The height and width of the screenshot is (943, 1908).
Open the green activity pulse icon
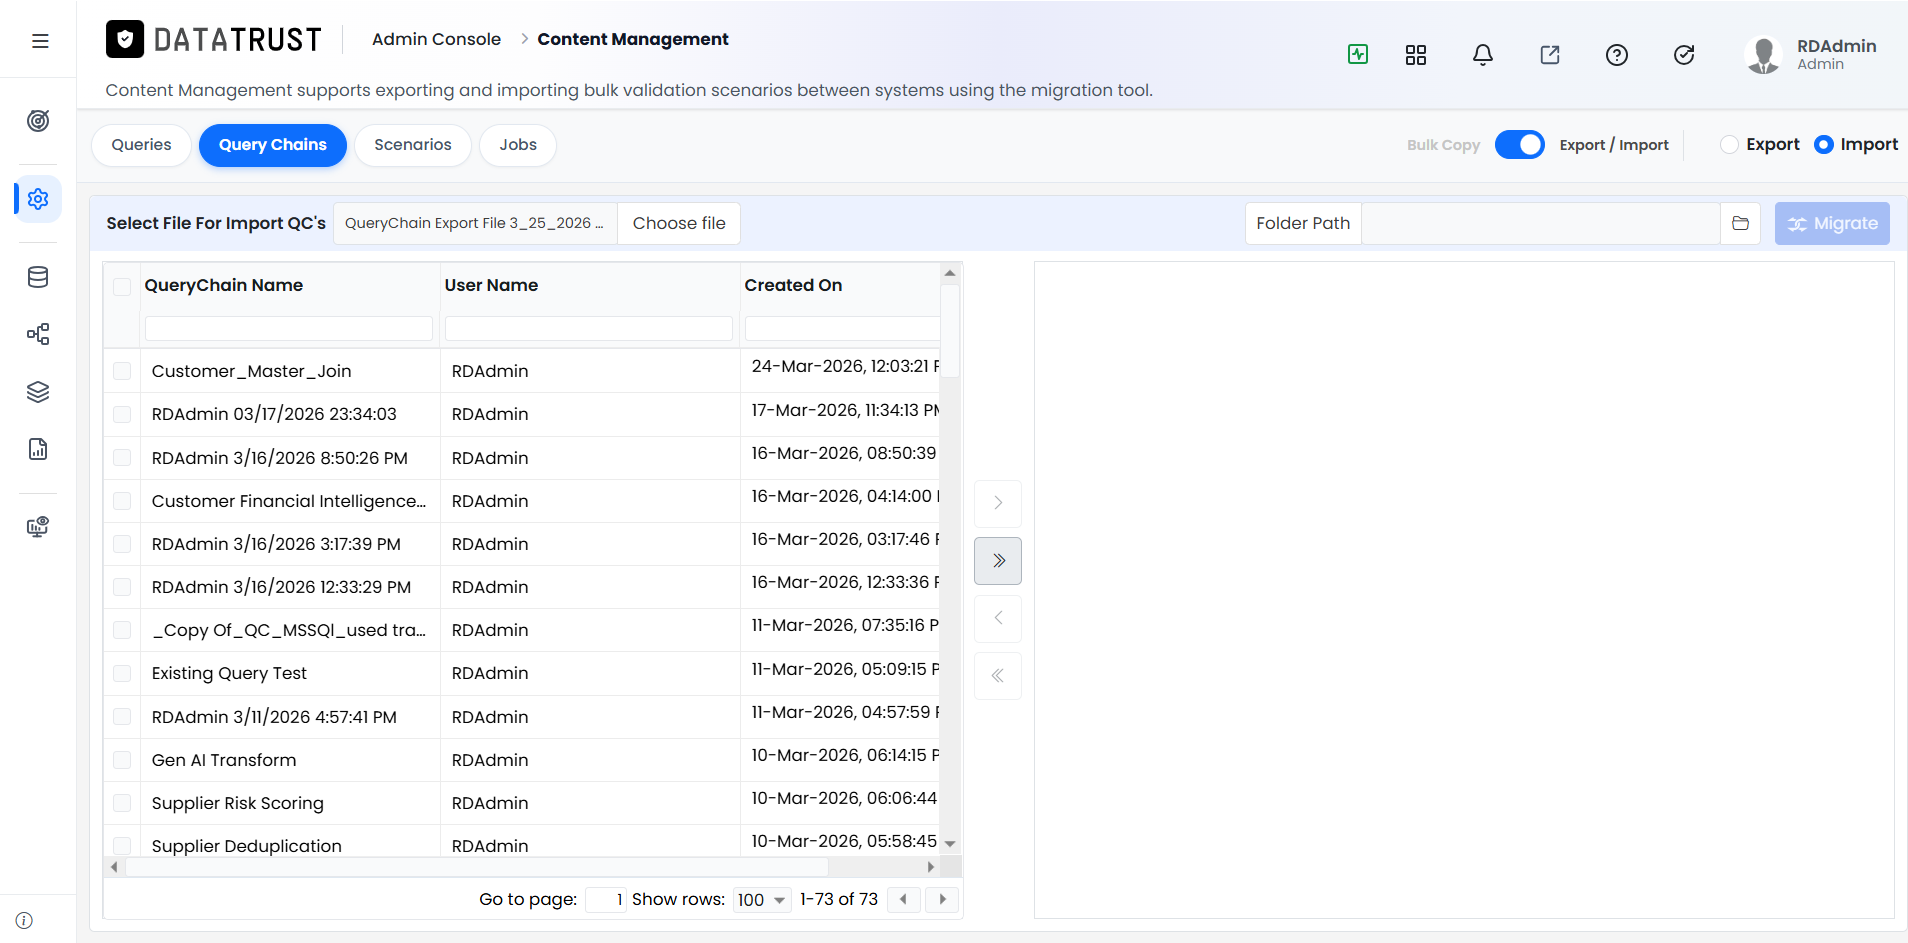(1358, 54)
